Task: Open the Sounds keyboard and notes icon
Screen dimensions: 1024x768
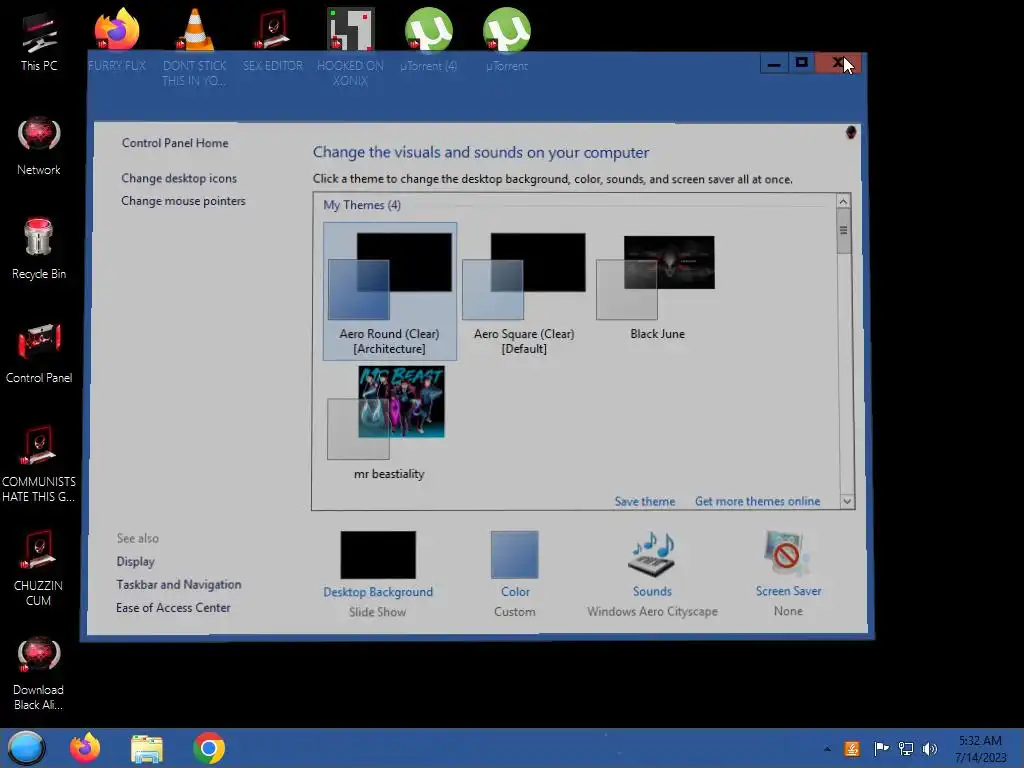Action: (652, 554)
